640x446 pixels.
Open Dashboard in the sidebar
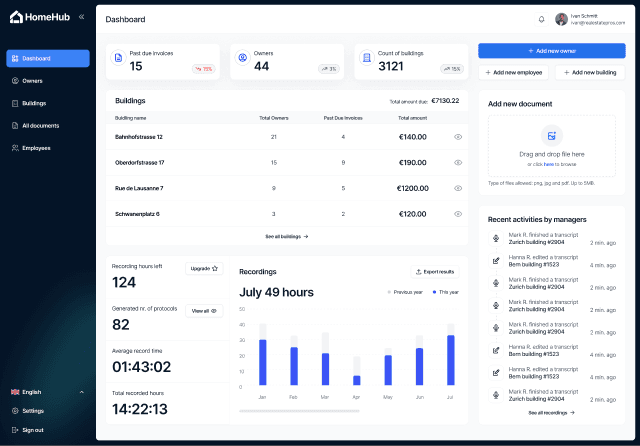pos(48,58)
